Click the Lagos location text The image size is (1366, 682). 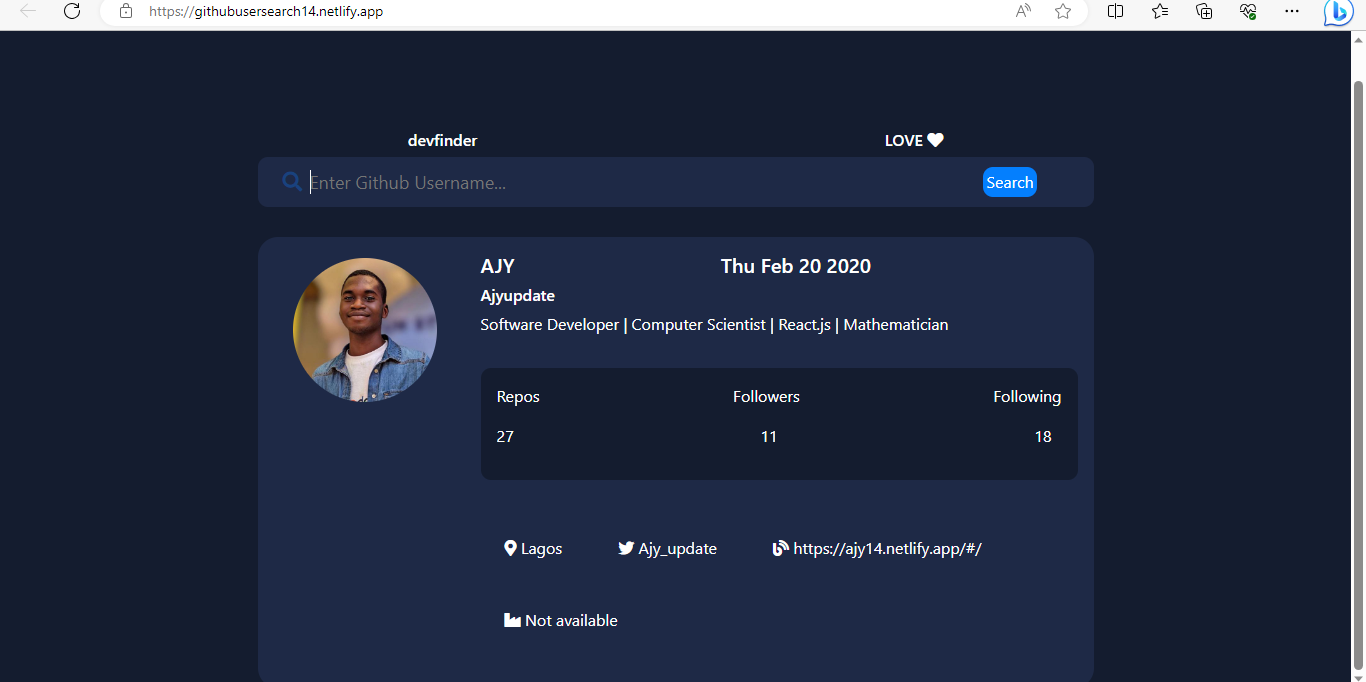point(542,548)
